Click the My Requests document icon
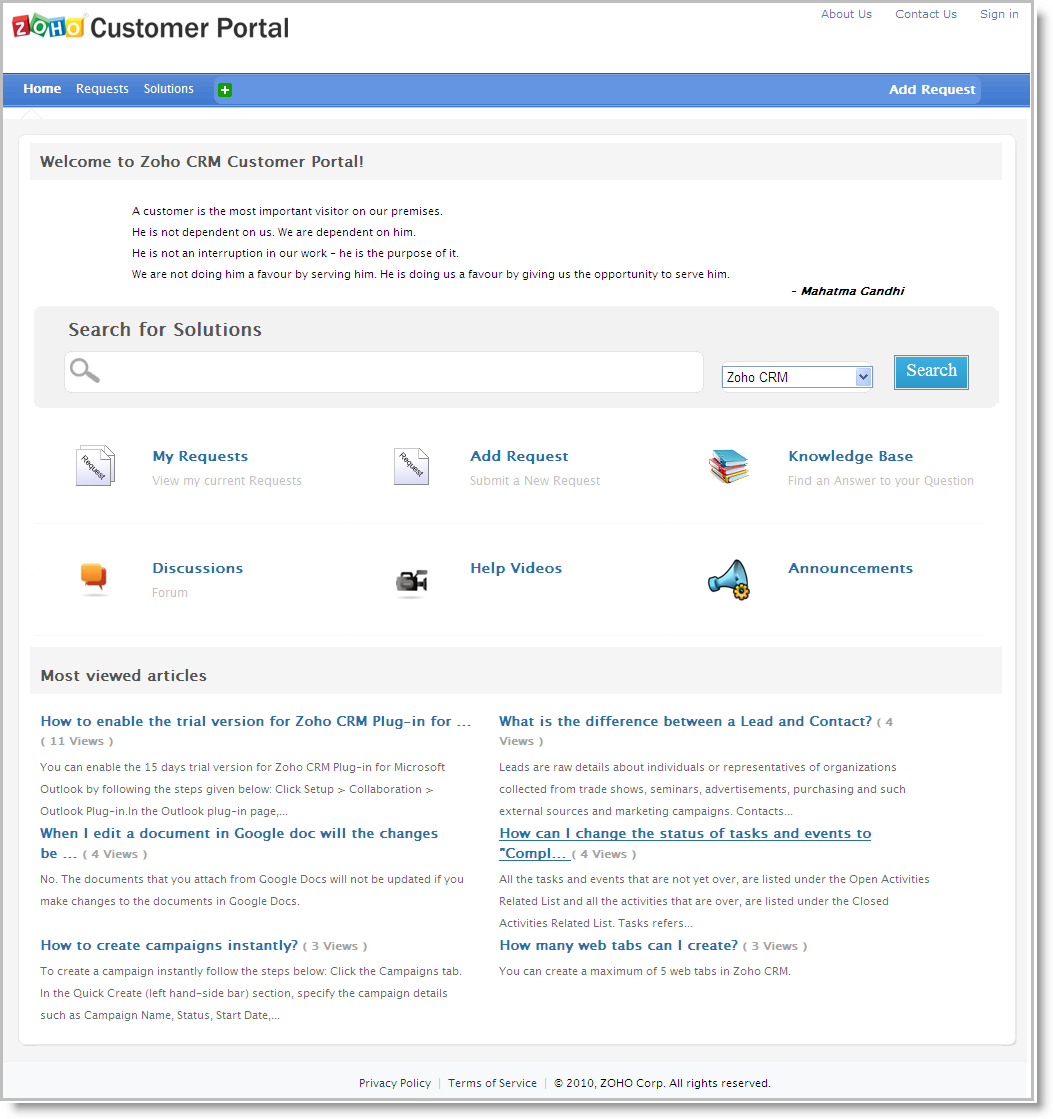This screenshot has height=1119, width=1053. coord(96,465)
